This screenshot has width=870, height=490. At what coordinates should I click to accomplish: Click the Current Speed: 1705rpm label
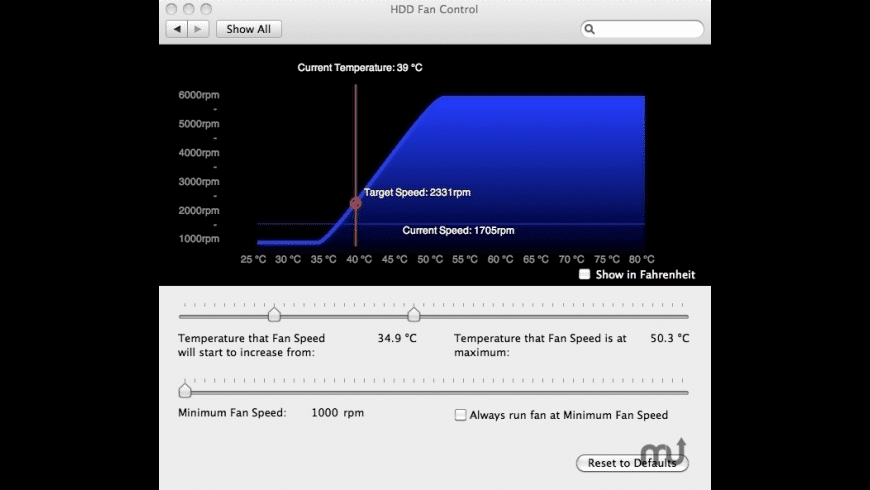tap(458, 230)
